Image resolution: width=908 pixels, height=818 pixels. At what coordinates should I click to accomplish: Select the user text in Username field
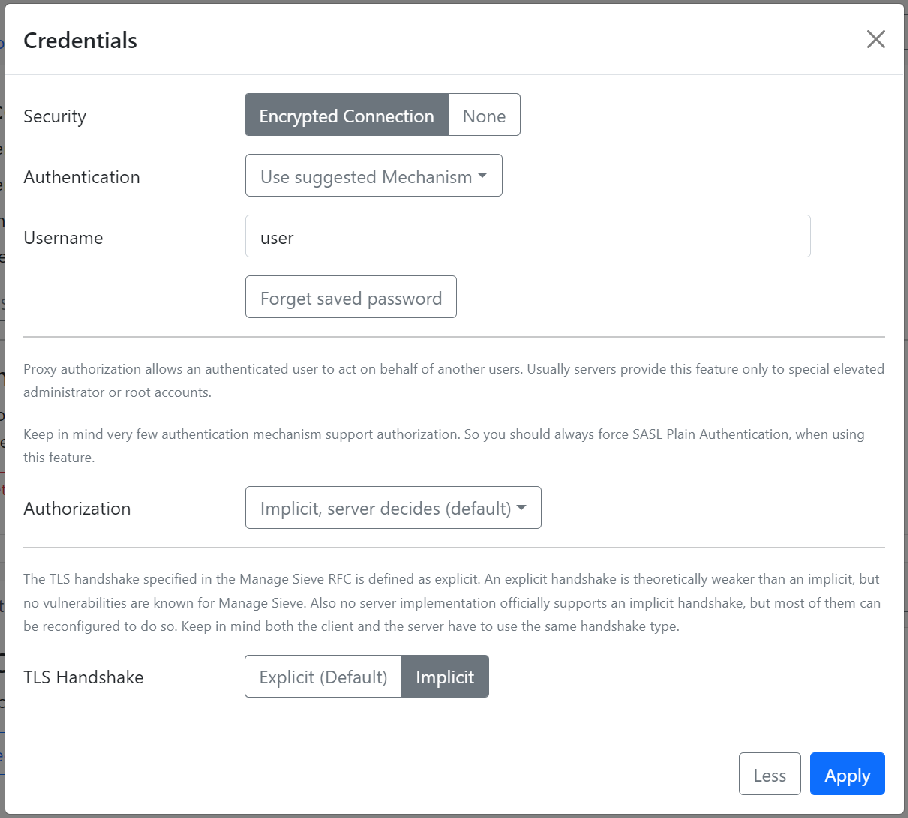[x=277, y=238]
